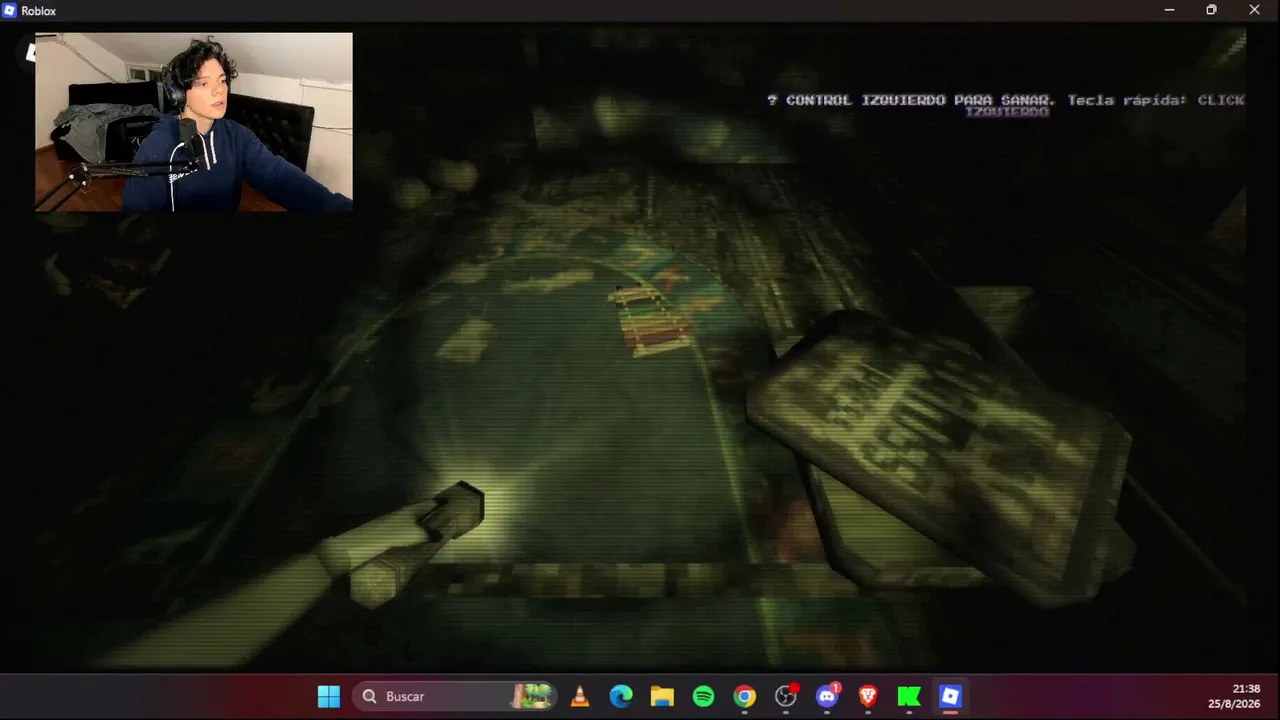Click the Roblox logo in the title bar

[10, 10]
